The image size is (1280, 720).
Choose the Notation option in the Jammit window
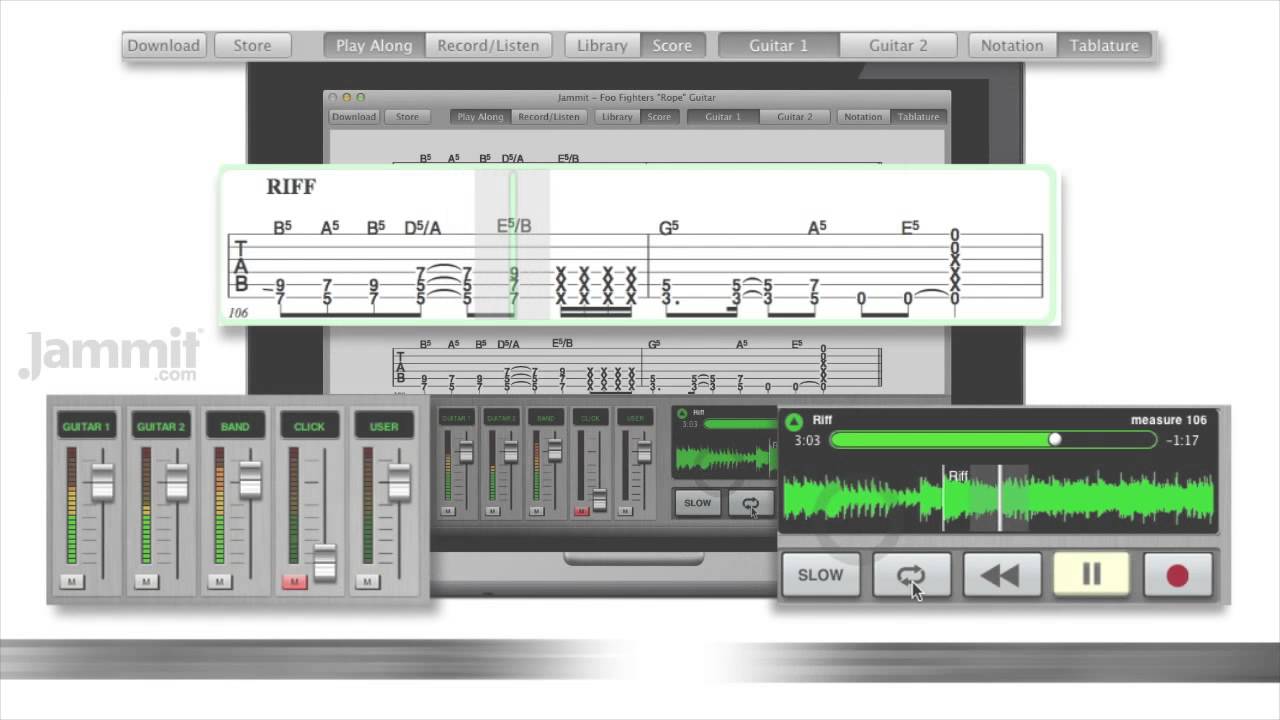coord(863,117)
